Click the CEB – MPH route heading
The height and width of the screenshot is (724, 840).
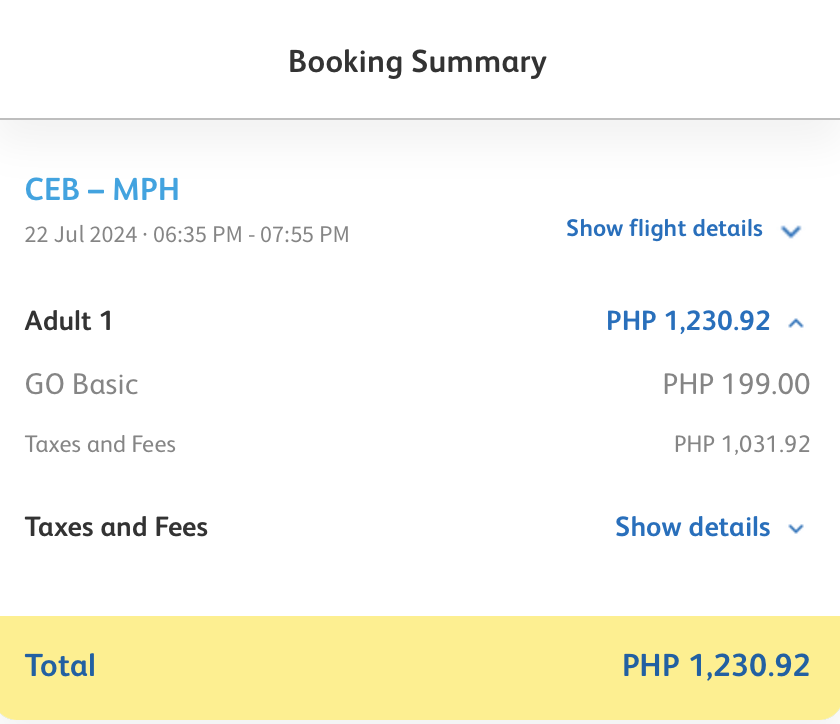point(102,189)
